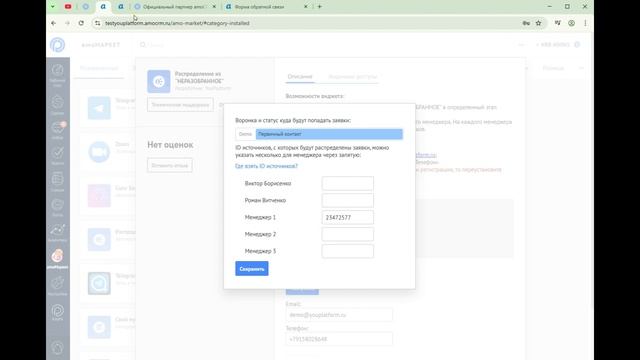Go back with the browser back arrow

pyautogui.click(x=53, y=23)
